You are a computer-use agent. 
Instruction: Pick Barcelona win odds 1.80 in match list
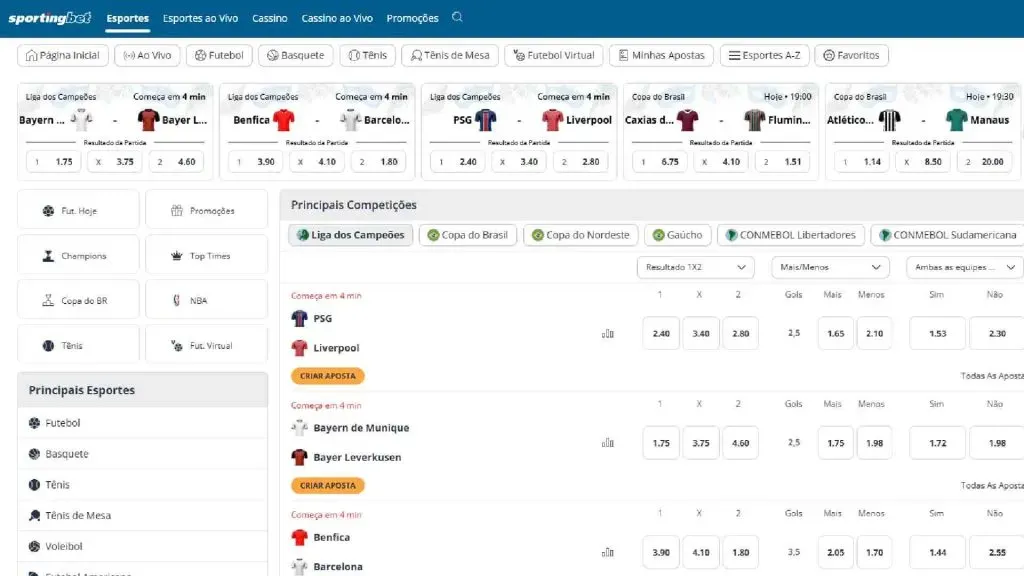click(741, 552)
